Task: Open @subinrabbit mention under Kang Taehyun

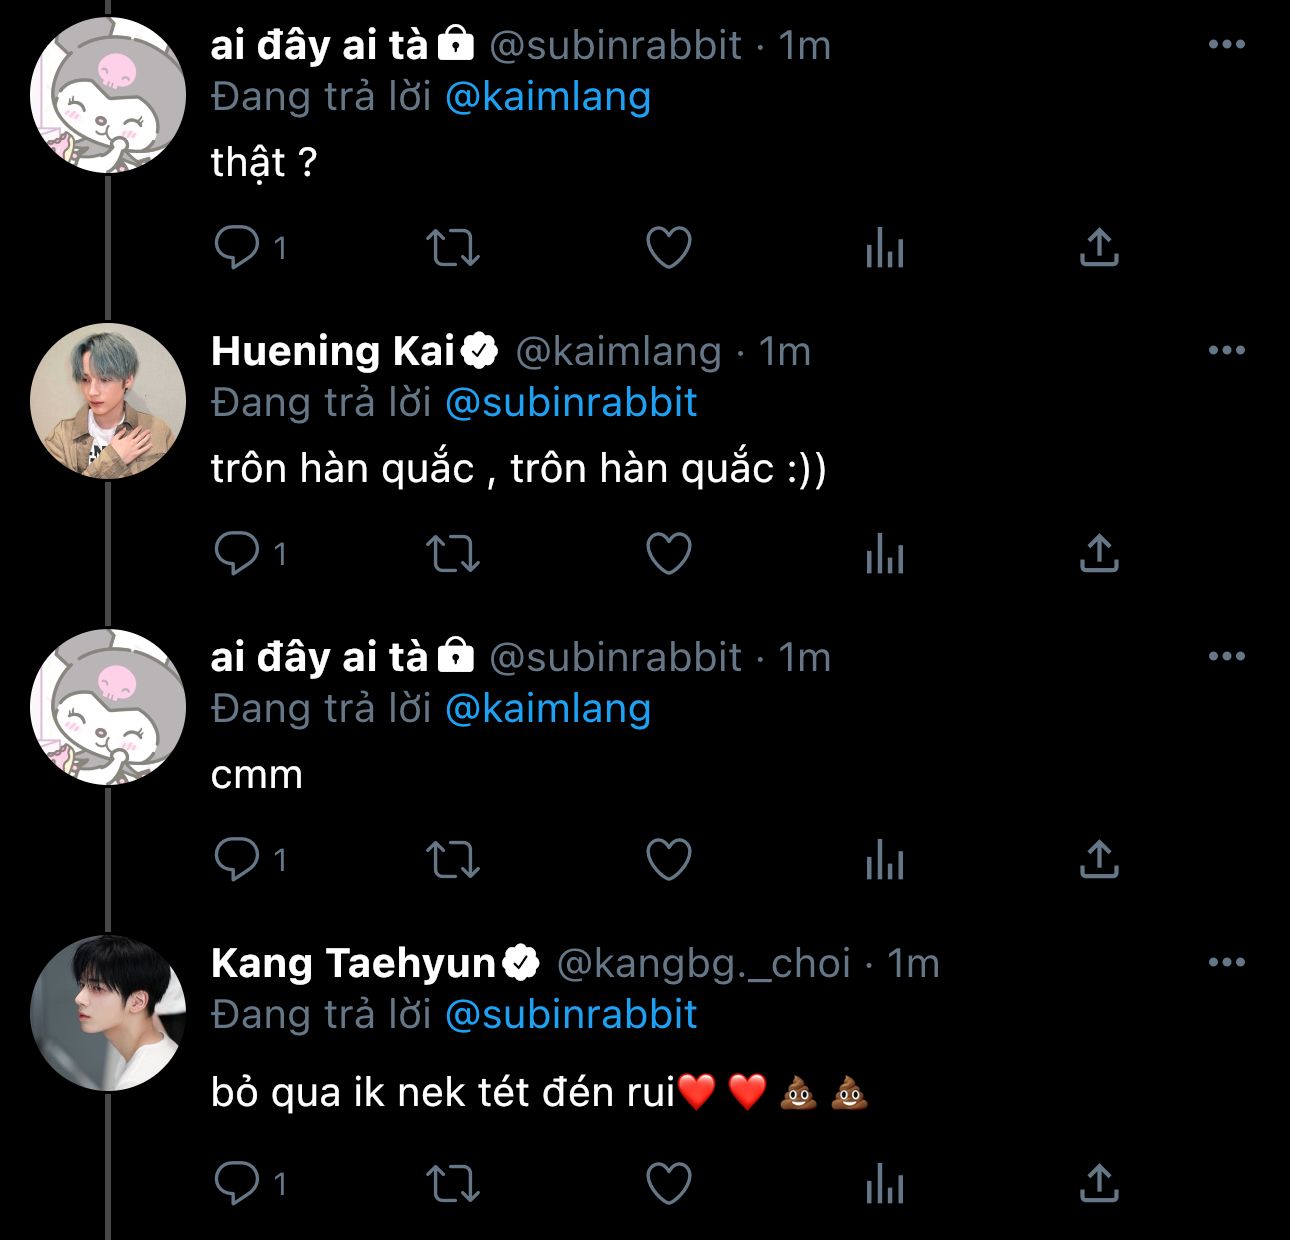Action: point(571,1015)
